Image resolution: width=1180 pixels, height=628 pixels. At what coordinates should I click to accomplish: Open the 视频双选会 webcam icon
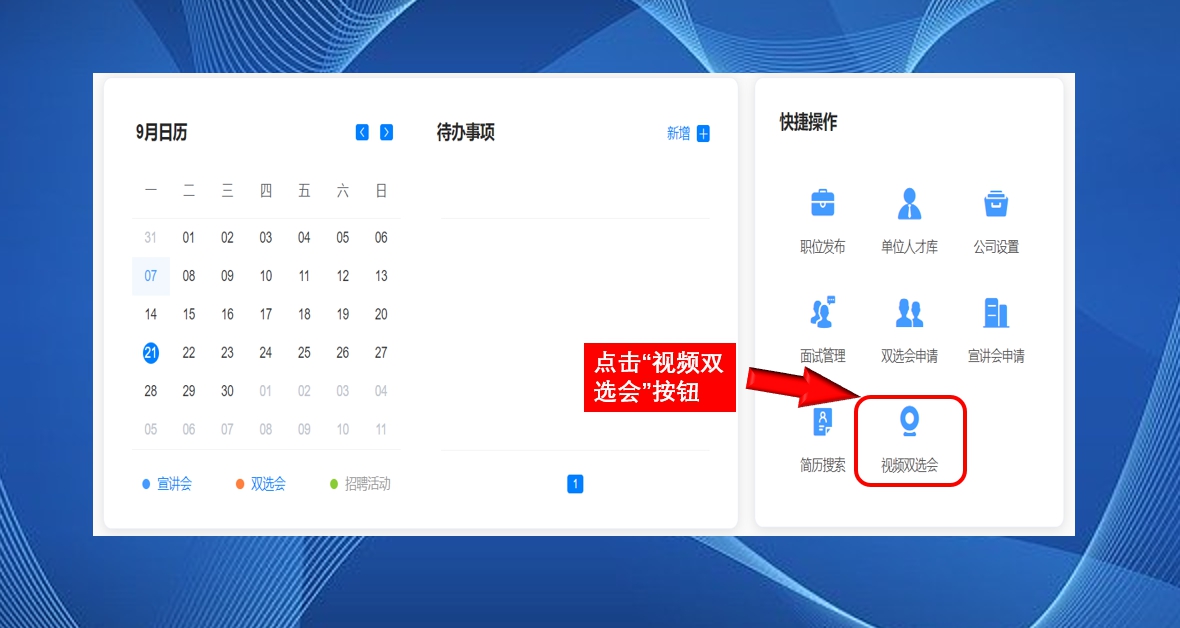tap(909, 421)
